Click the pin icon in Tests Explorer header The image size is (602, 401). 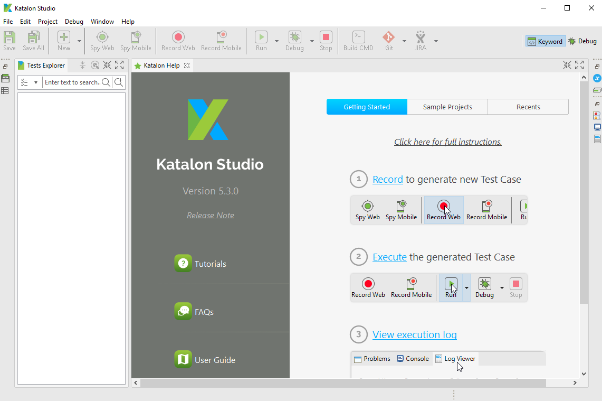tap(82, 65)
